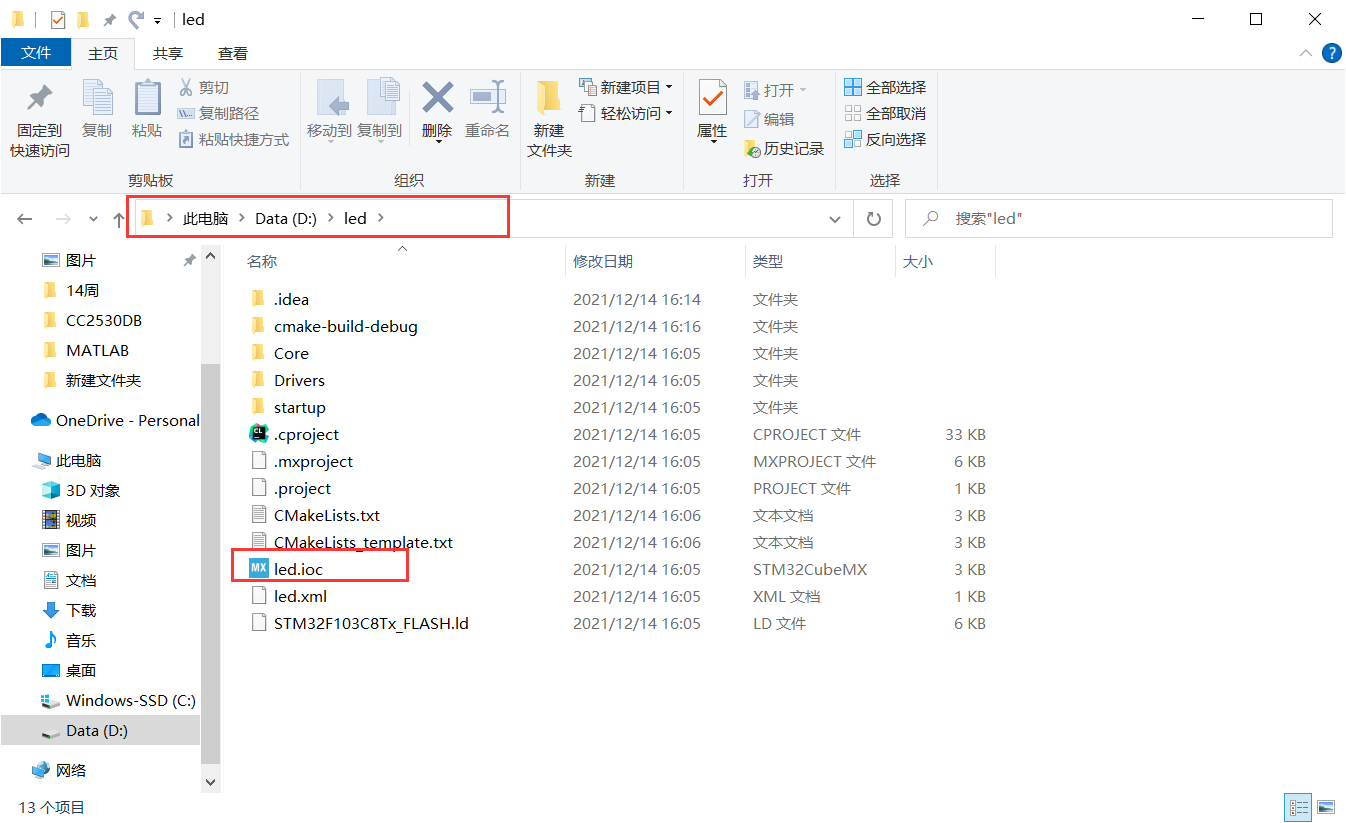
Task: Click the Help question mark icon
Action: pyautogui.click(x=1331, y=53)
